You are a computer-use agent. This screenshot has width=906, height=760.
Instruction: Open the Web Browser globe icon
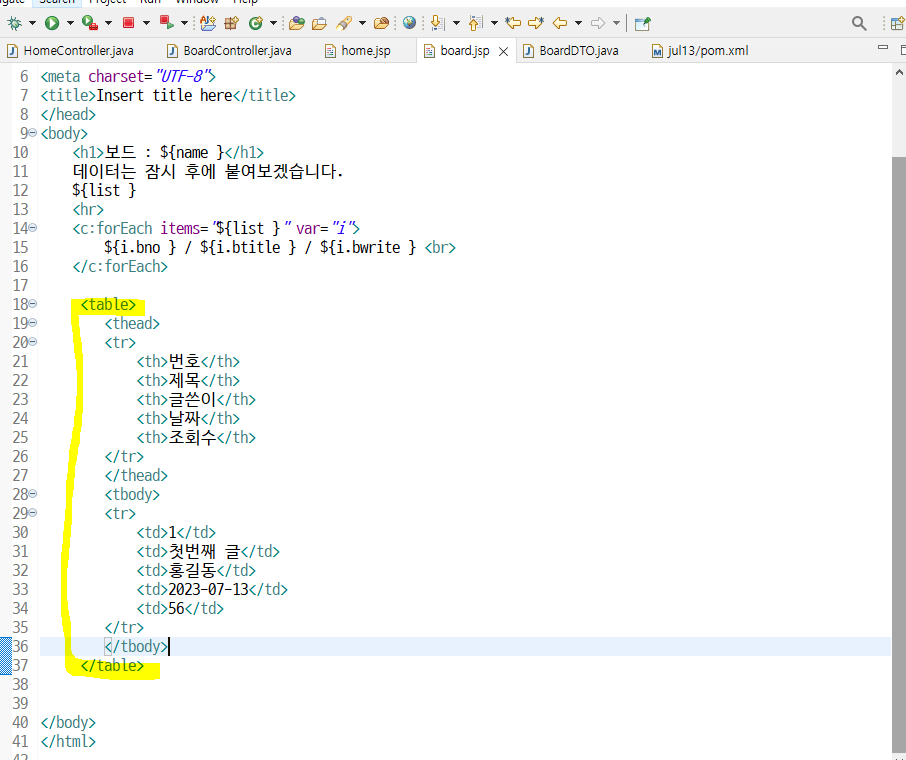409,23
